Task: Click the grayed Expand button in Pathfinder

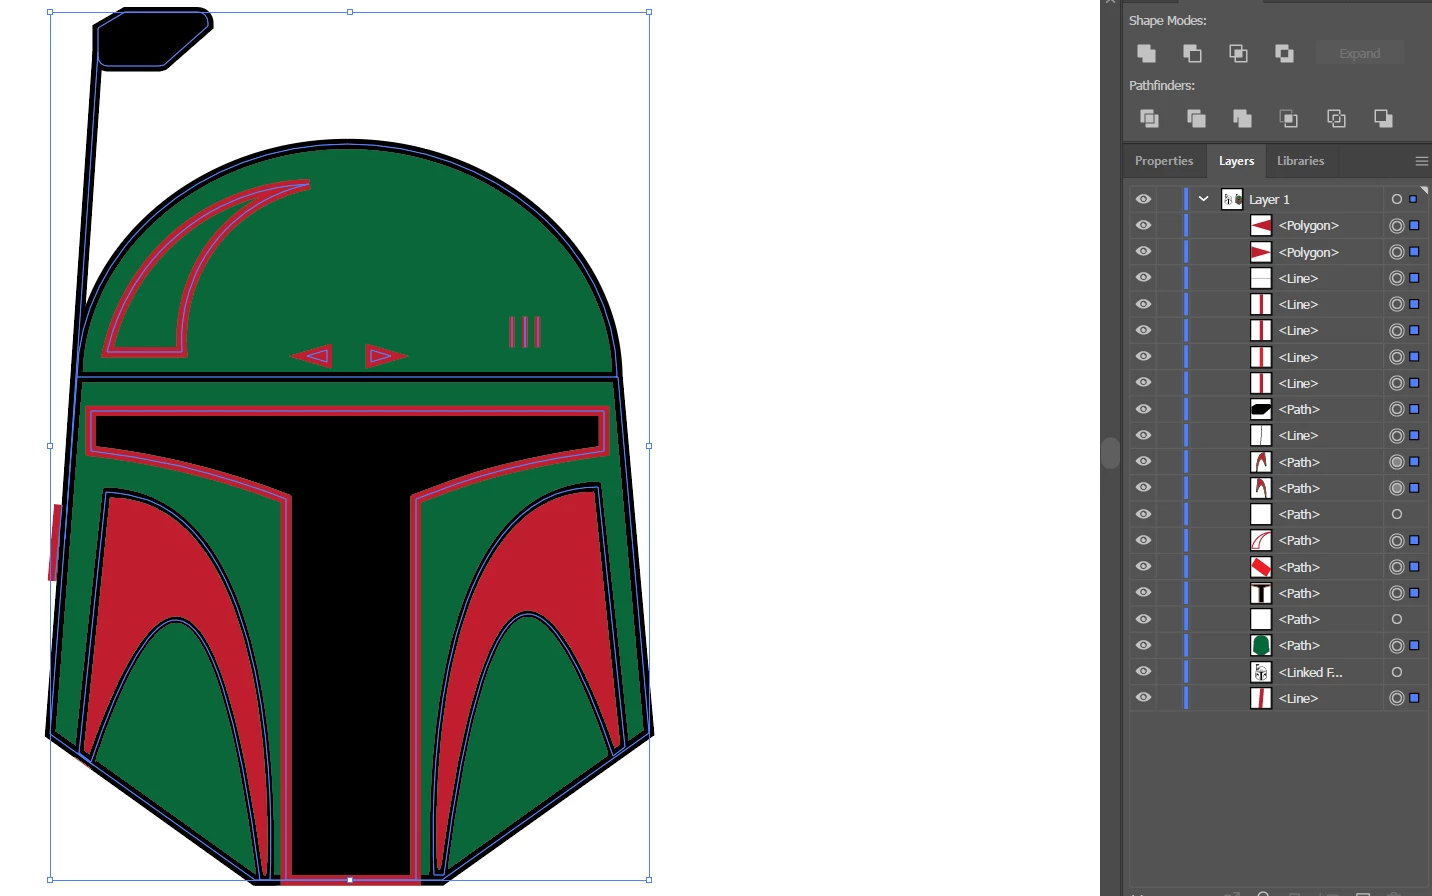Action: coord(1360,53)
